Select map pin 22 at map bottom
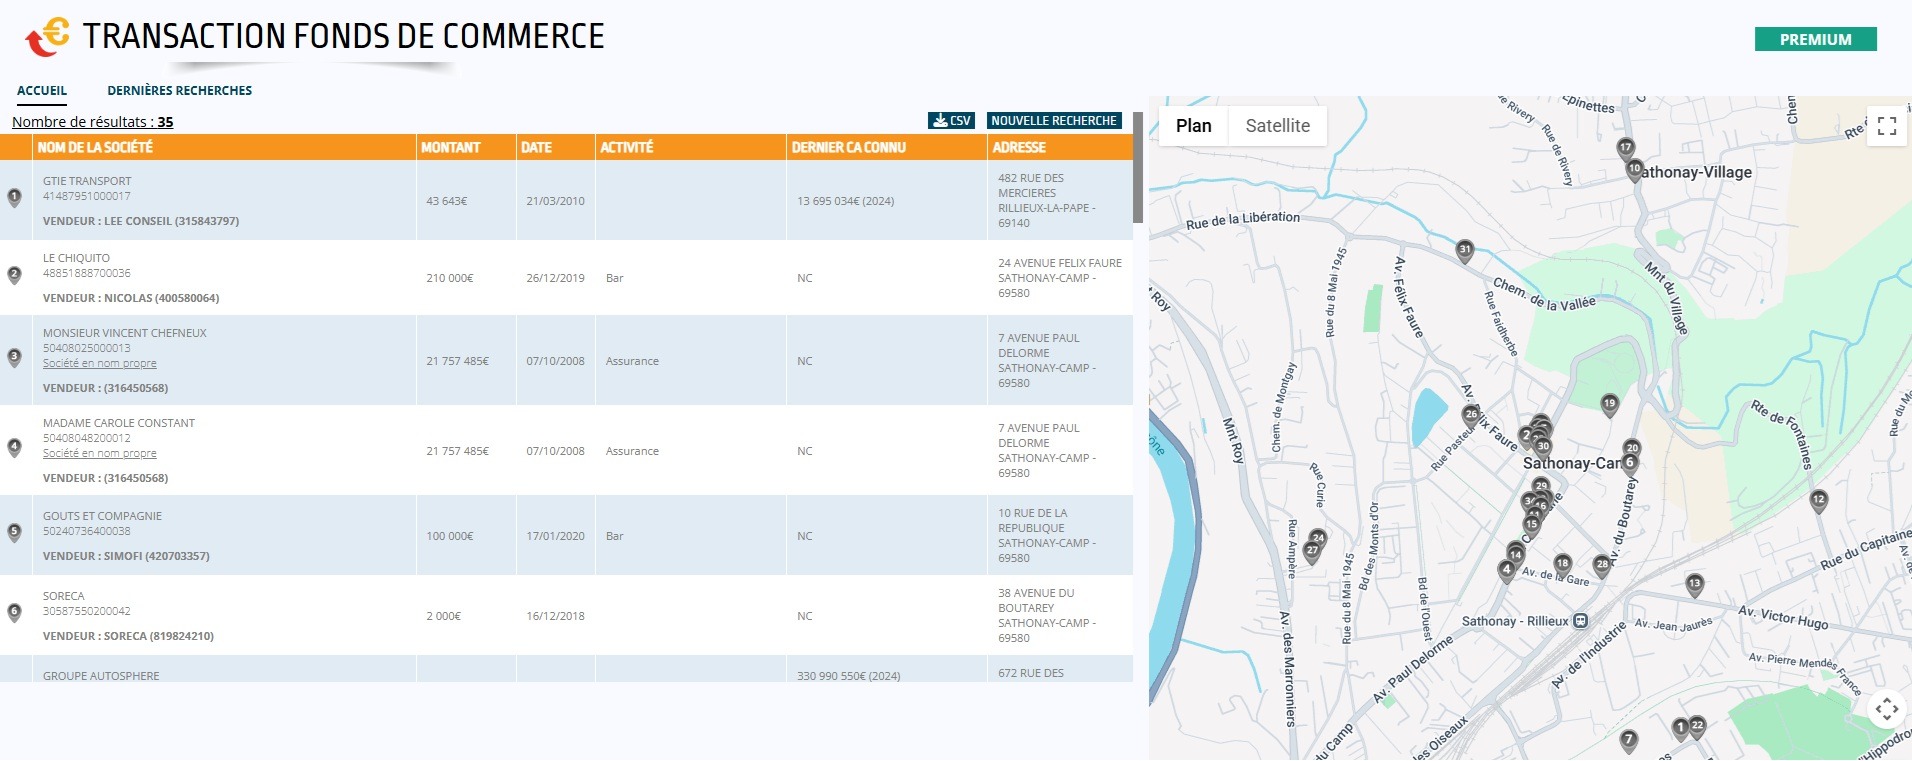1912x761 pixels. pyautogui.click(x=1697, y=727)
